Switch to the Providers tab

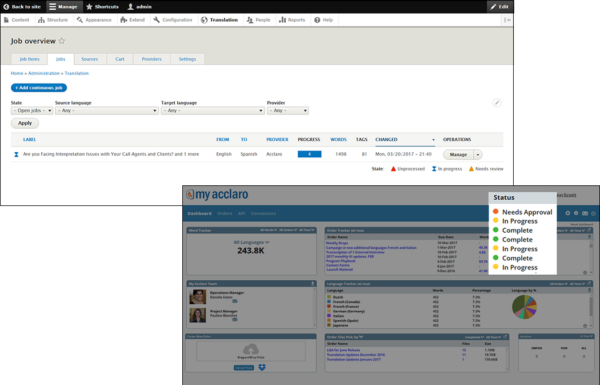coord(152,59)
